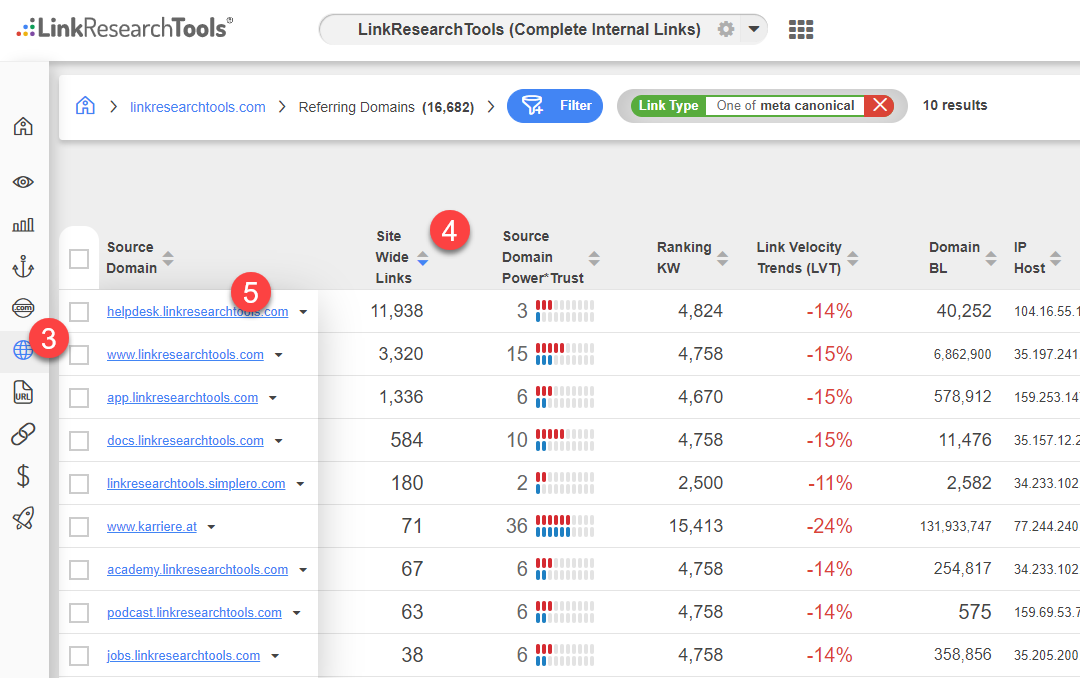The width and height of the screenshot is (1080, 680).
Task: Expand dropdown next to app.linkresearchtools.com
Action: coord(273,398)
